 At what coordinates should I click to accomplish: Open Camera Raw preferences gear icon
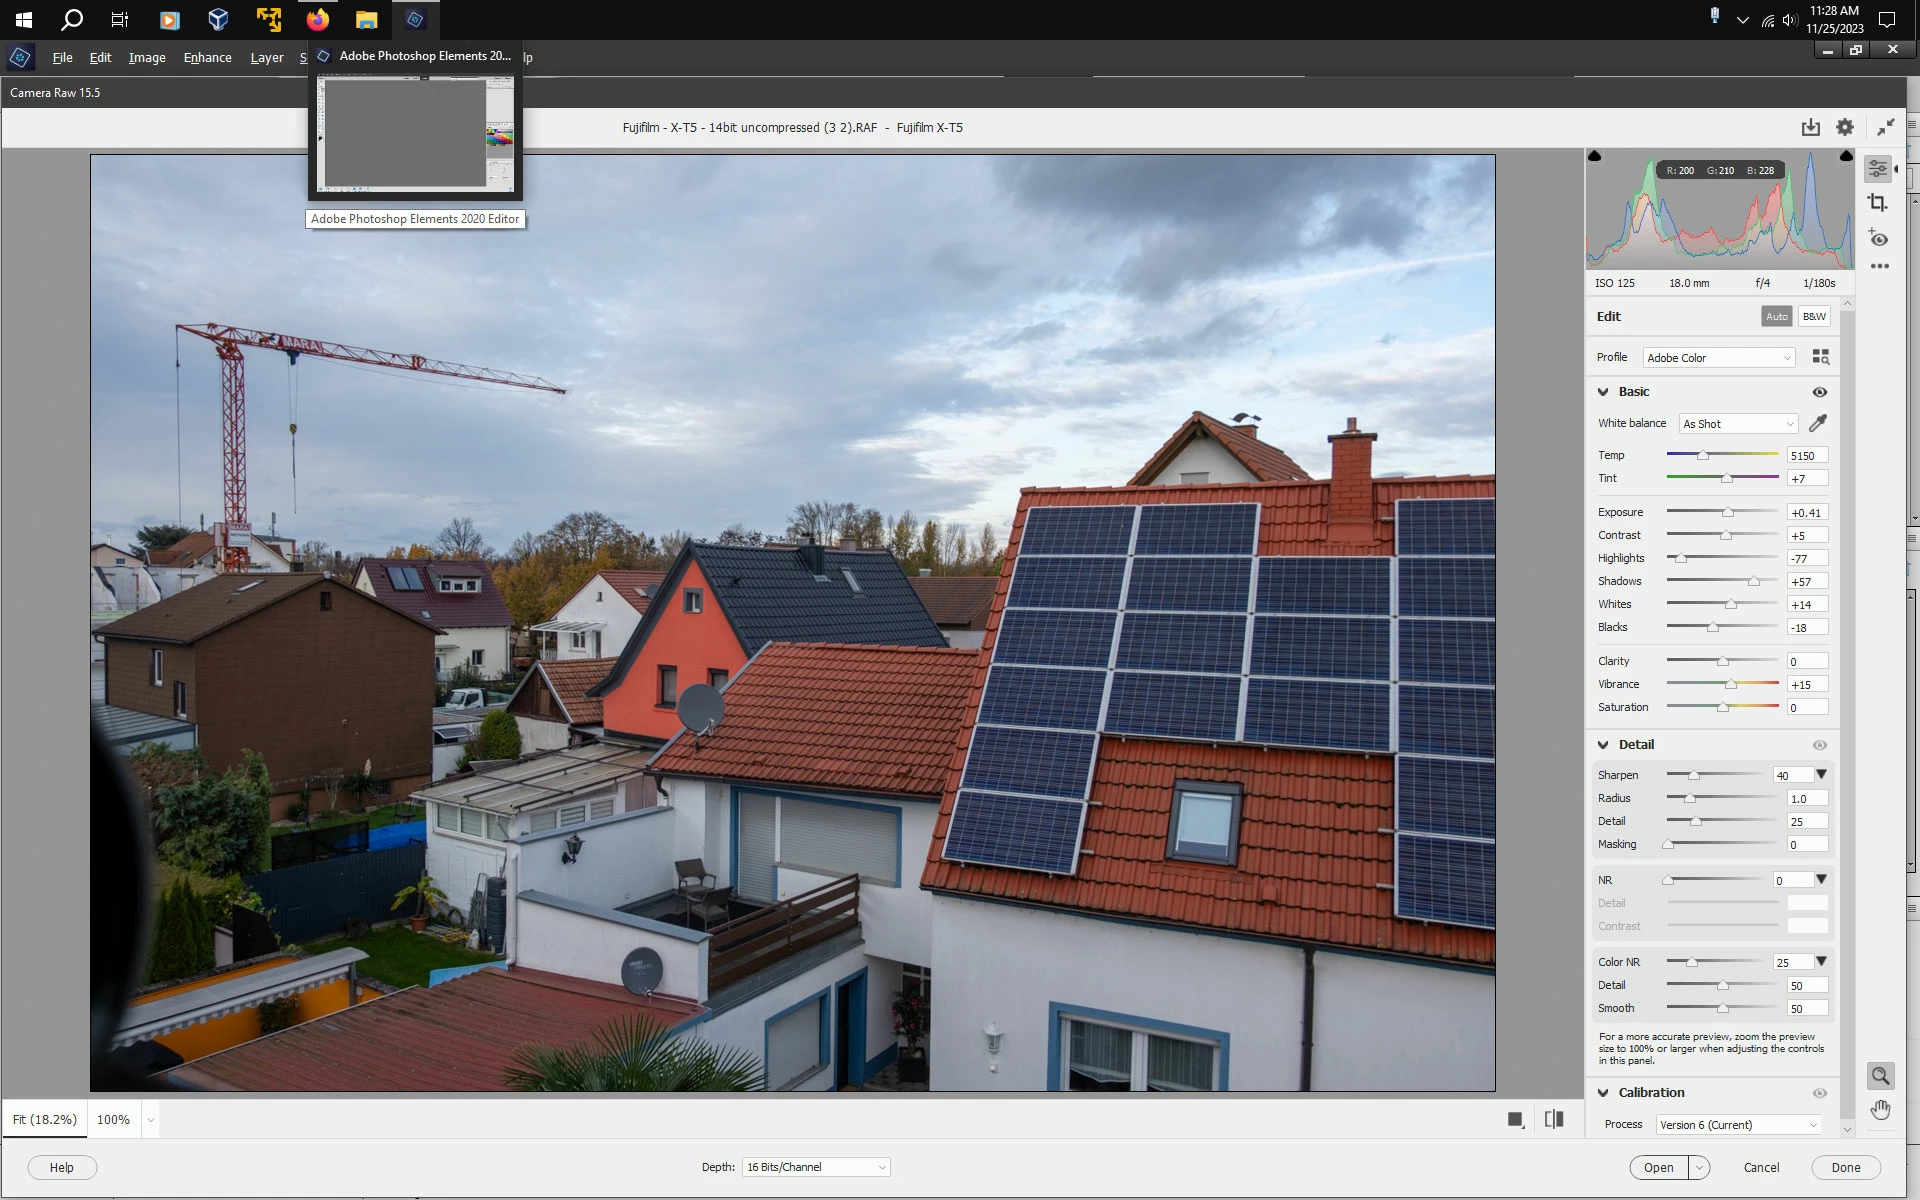[x=1845, y=127]
